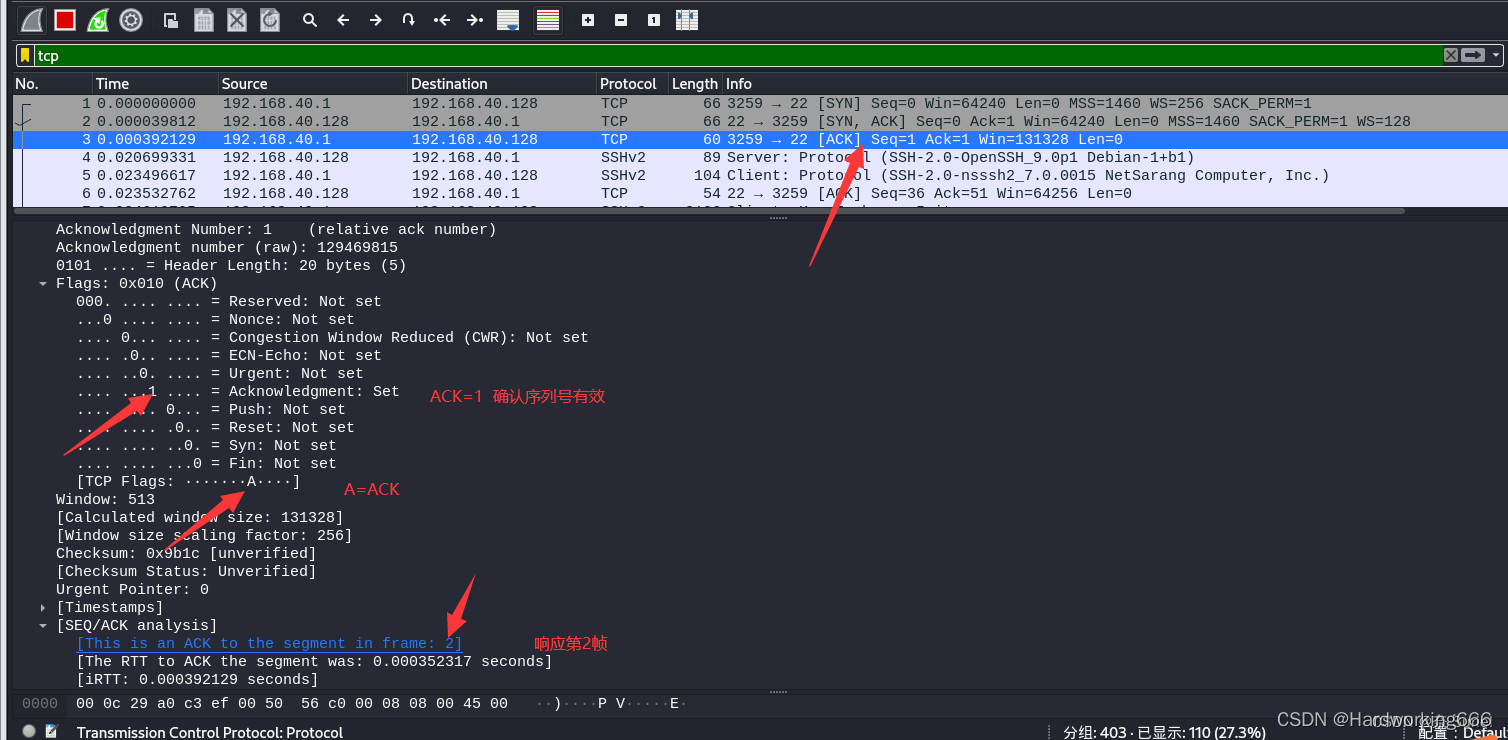This screenshot has height=740, width=1508.
Task: Select Nonce: Not set flag line
Action: click(x=216, y=320)
